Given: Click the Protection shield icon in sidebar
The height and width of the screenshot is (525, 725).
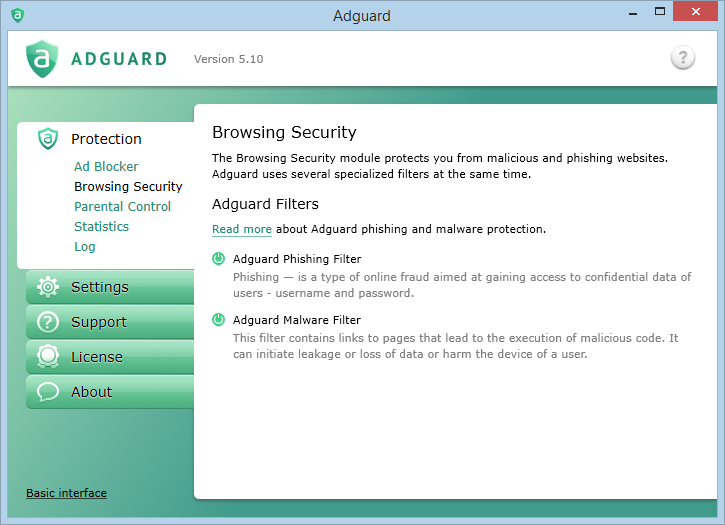Looking at the screenshot, I should pyautogui.click(x=48, y=139).
